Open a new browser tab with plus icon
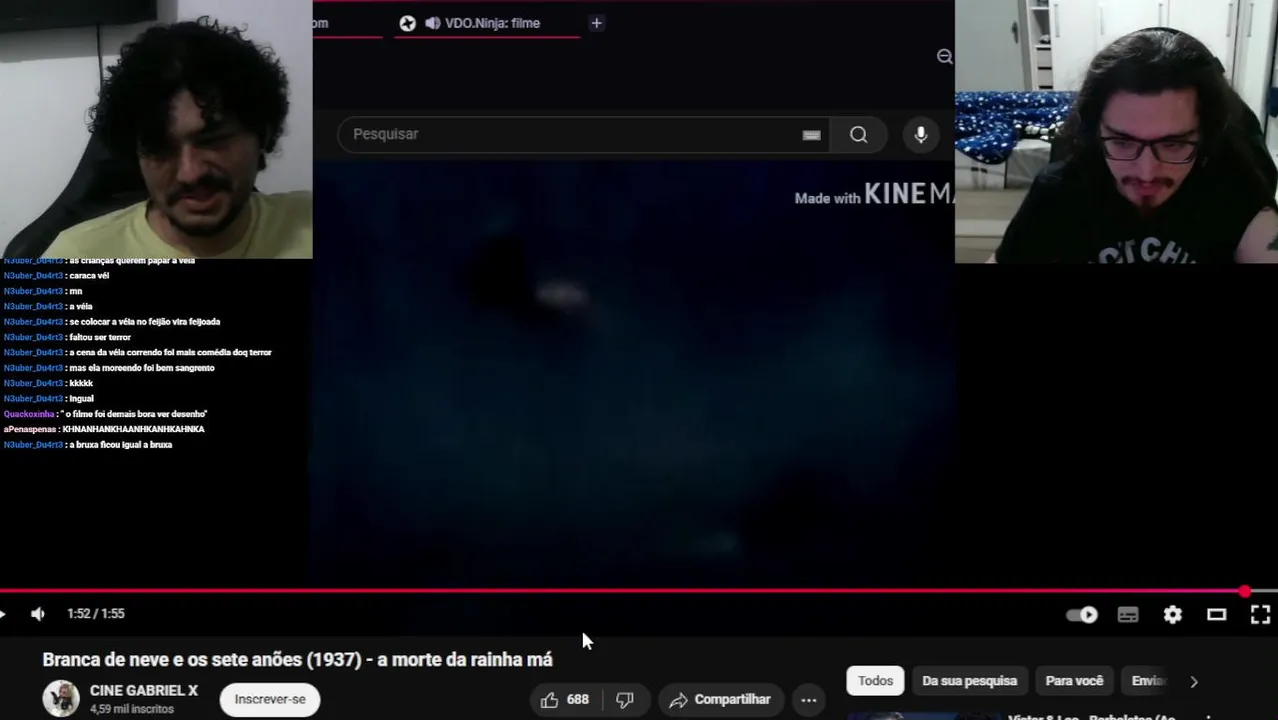1278x720 pixels. point(596,23)
